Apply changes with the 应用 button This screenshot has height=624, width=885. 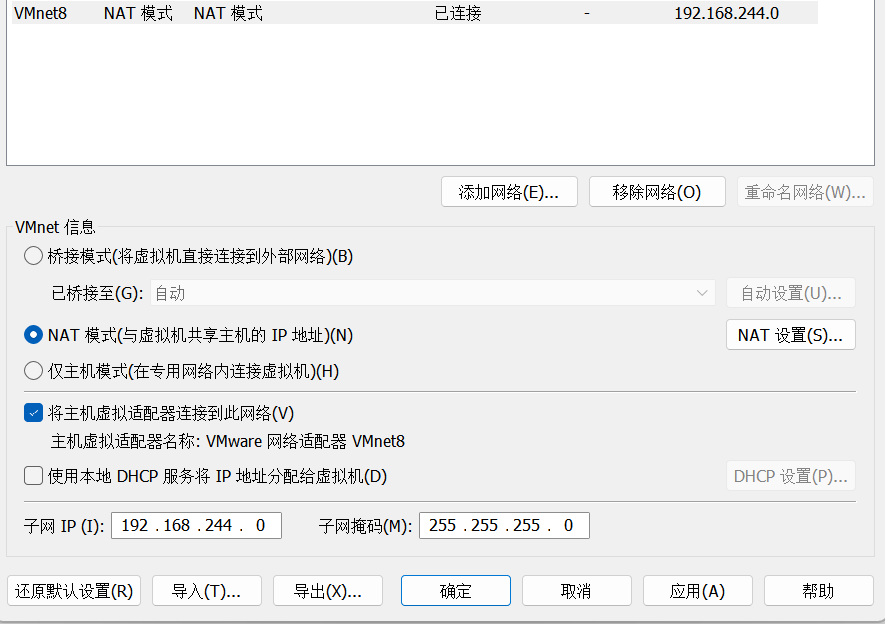[697, 591]
